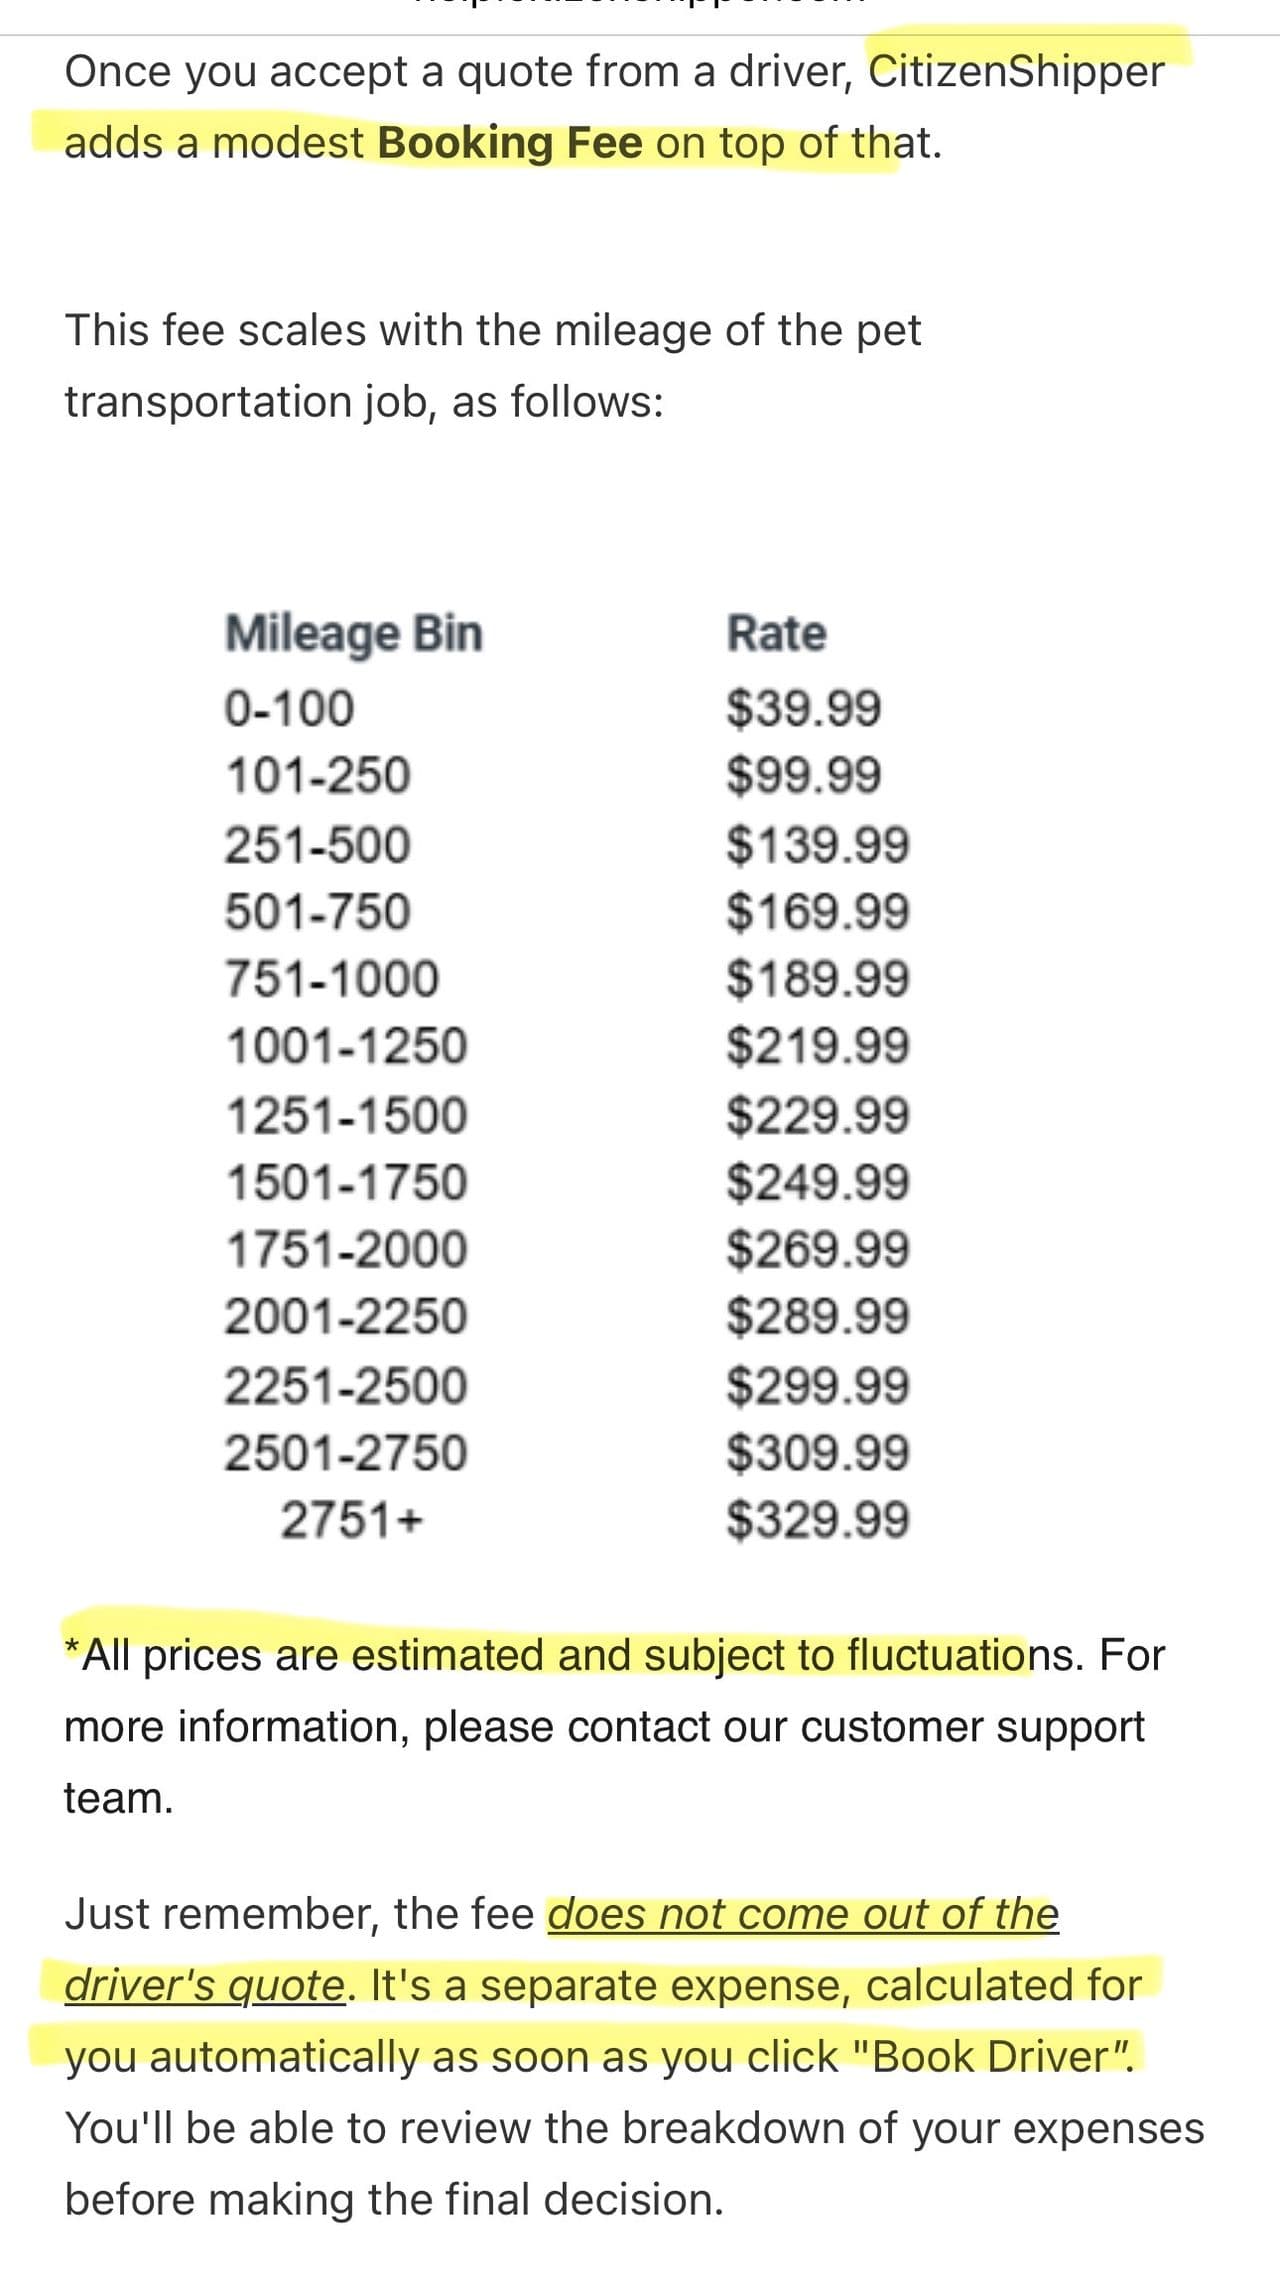Select the $229.99 rate cell
The image size is (1280, 2275).
click(x=818, y=1114)
